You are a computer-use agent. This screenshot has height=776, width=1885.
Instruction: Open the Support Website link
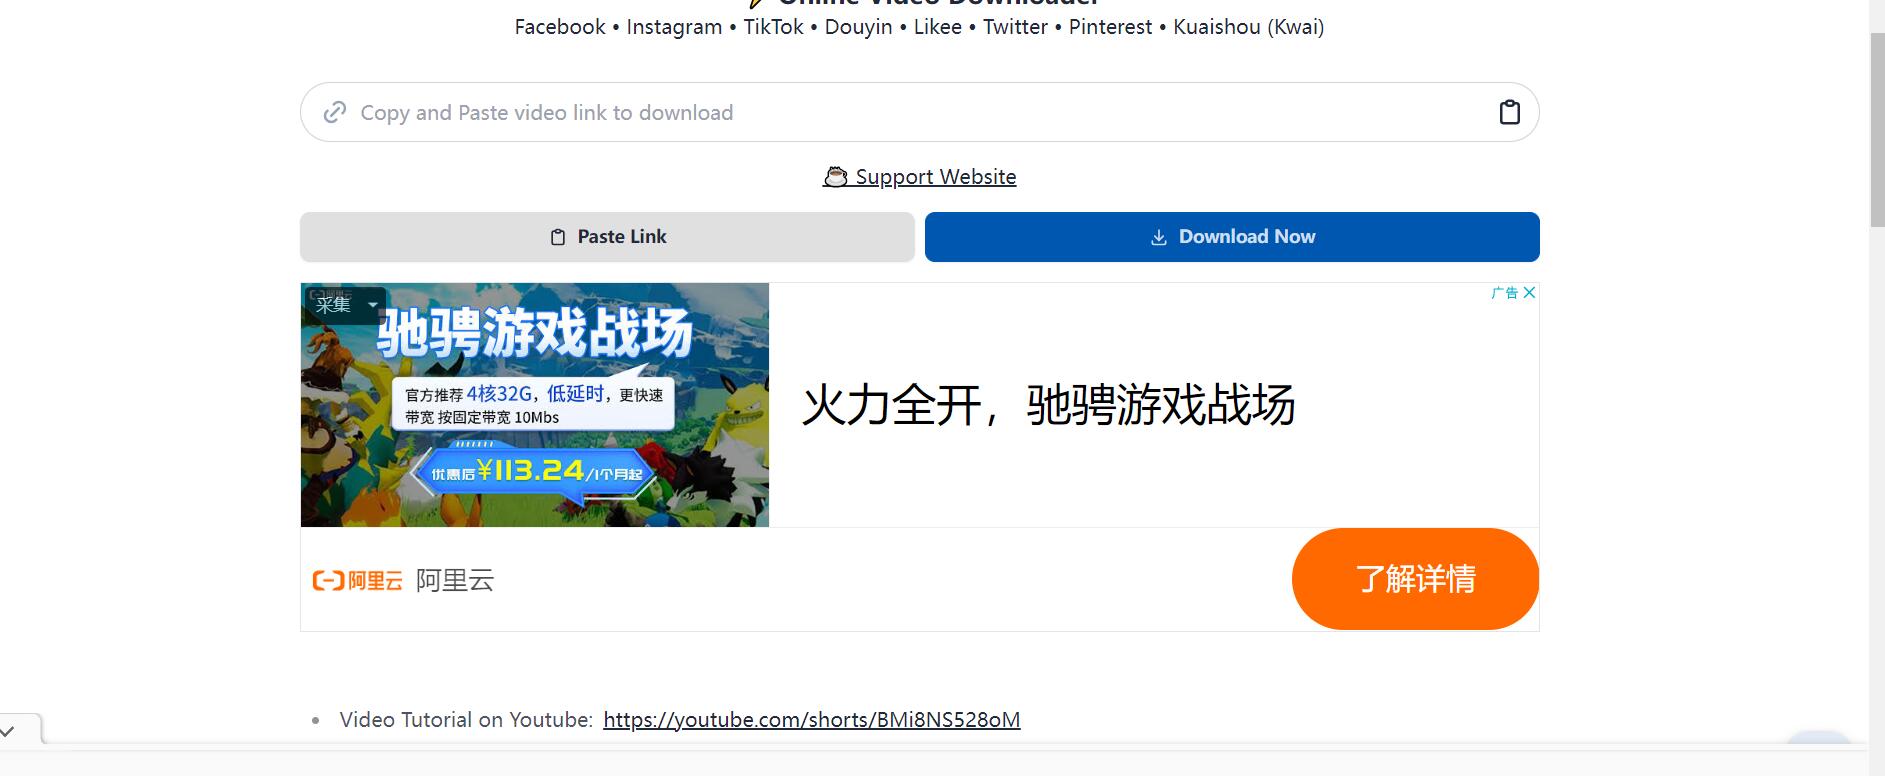click(x=919, y=177)
